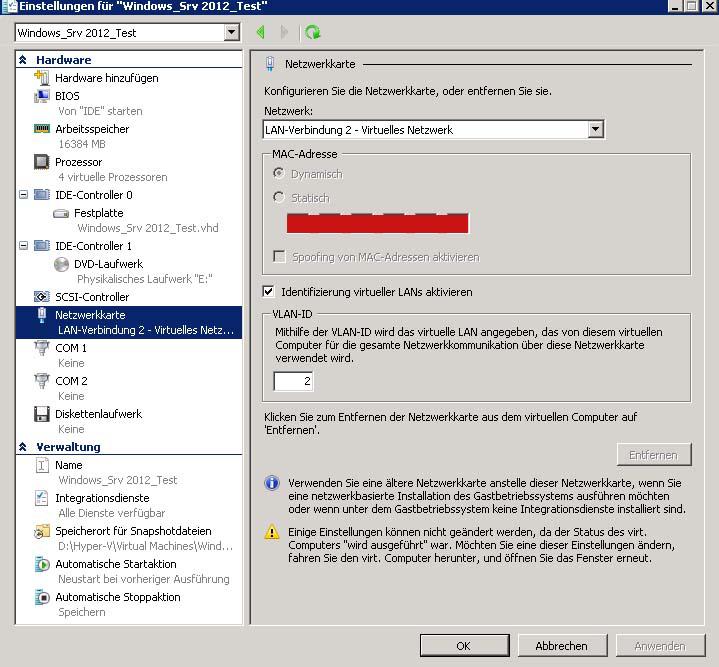Click the Speicherort für Snapshotdateien icon
719x667 pixels.
(x=42, y=531)
